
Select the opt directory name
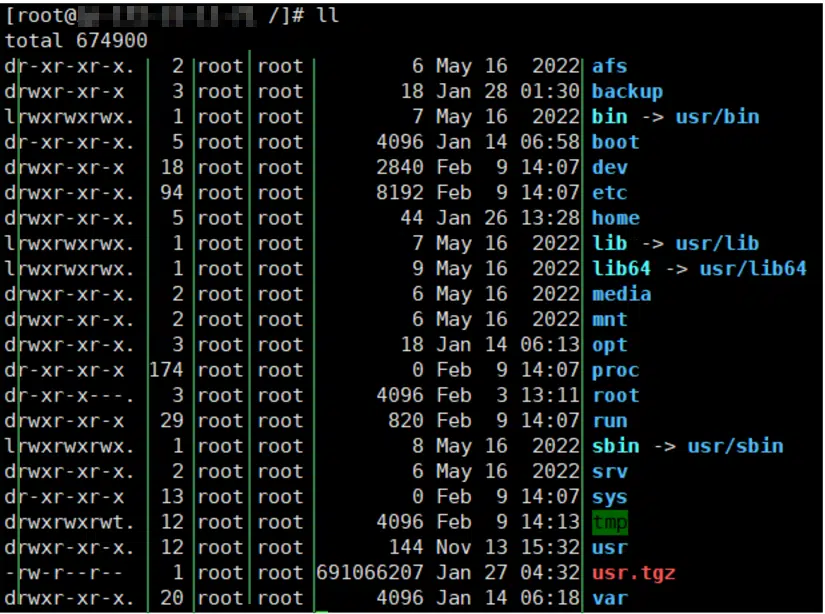tap(609, 345)
